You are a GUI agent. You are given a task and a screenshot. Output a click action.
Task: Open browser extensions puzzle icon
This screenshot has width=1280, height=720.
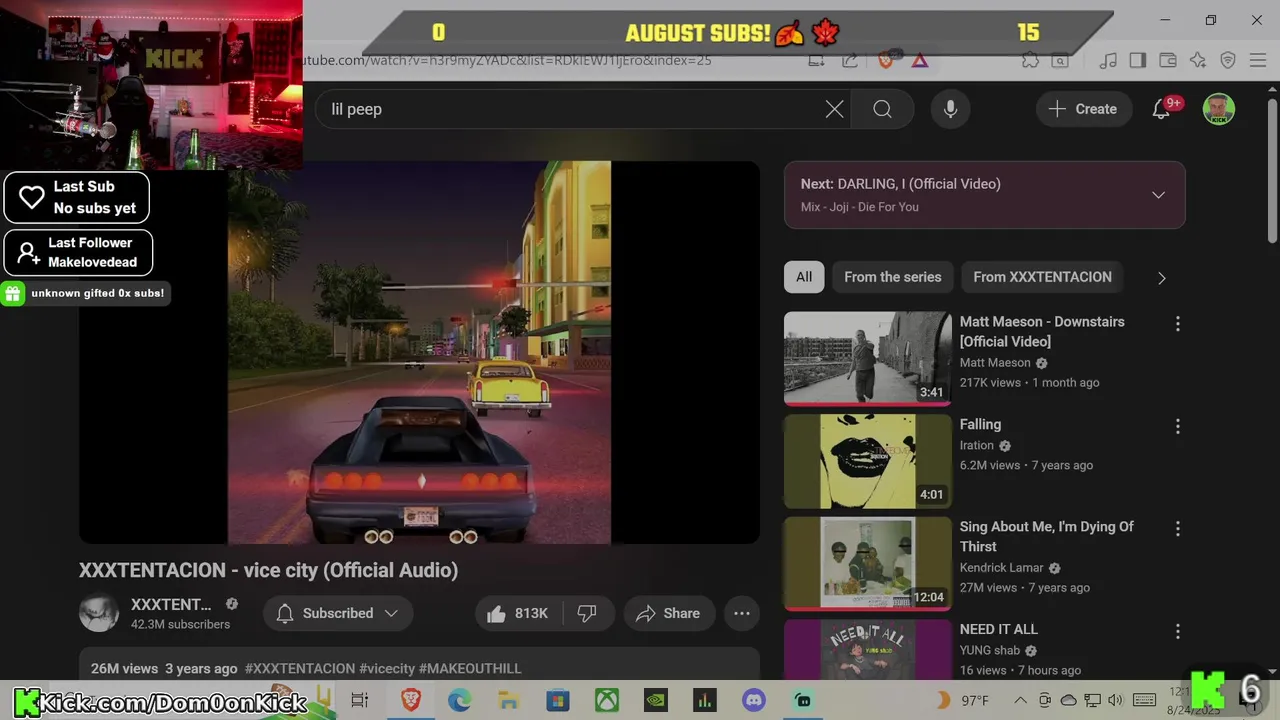(x=1030, y=60)
